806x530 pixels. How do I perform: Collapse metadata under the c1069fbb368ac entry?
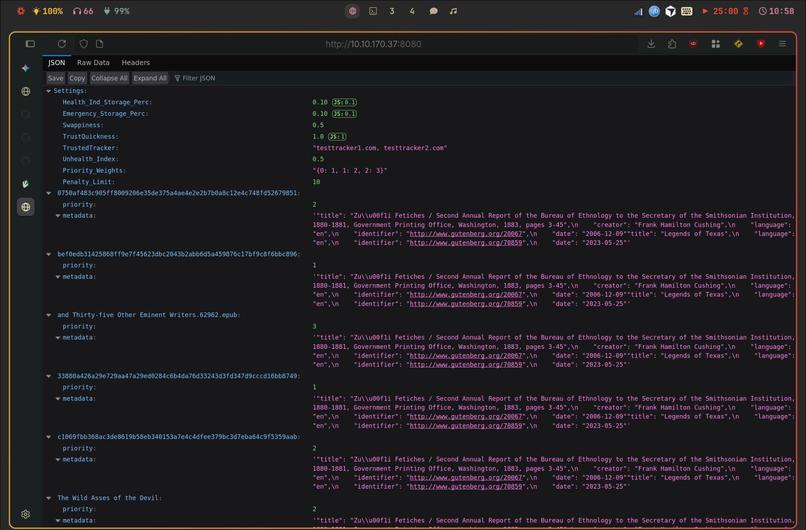click(x=58, y=460)
